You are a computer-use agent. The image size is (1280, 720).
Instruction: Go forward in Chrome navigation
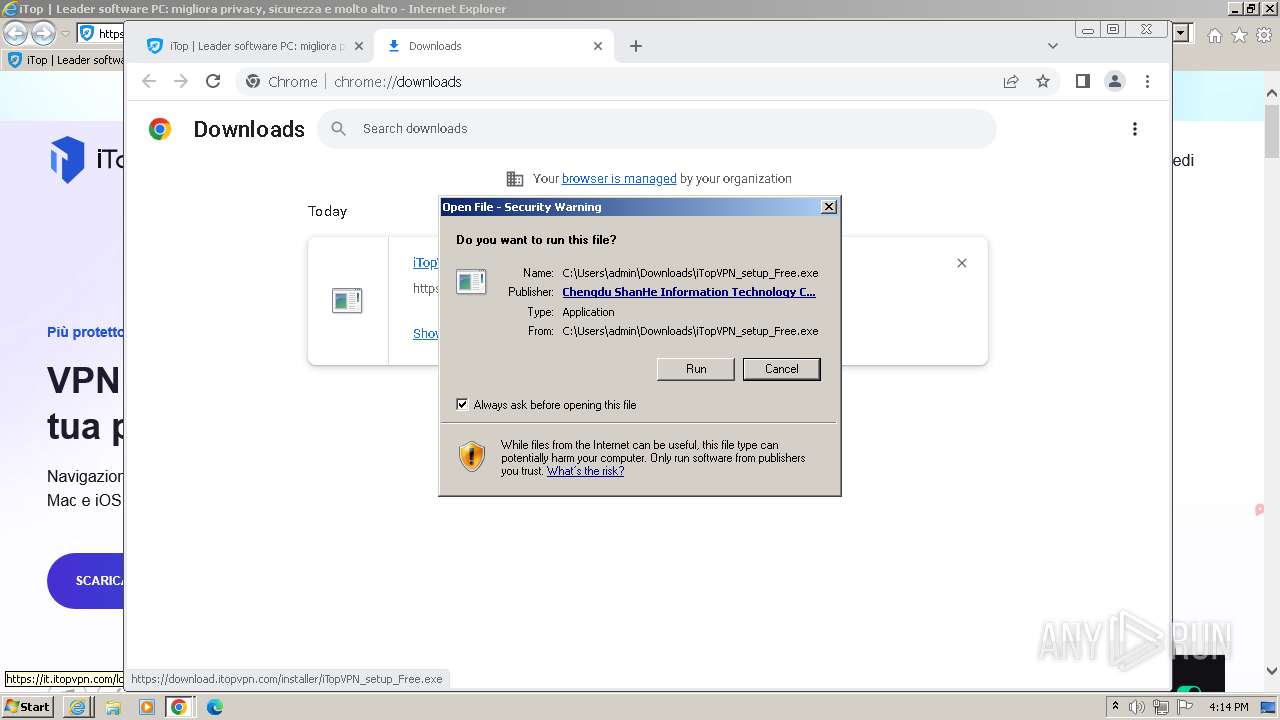(181, 82)
